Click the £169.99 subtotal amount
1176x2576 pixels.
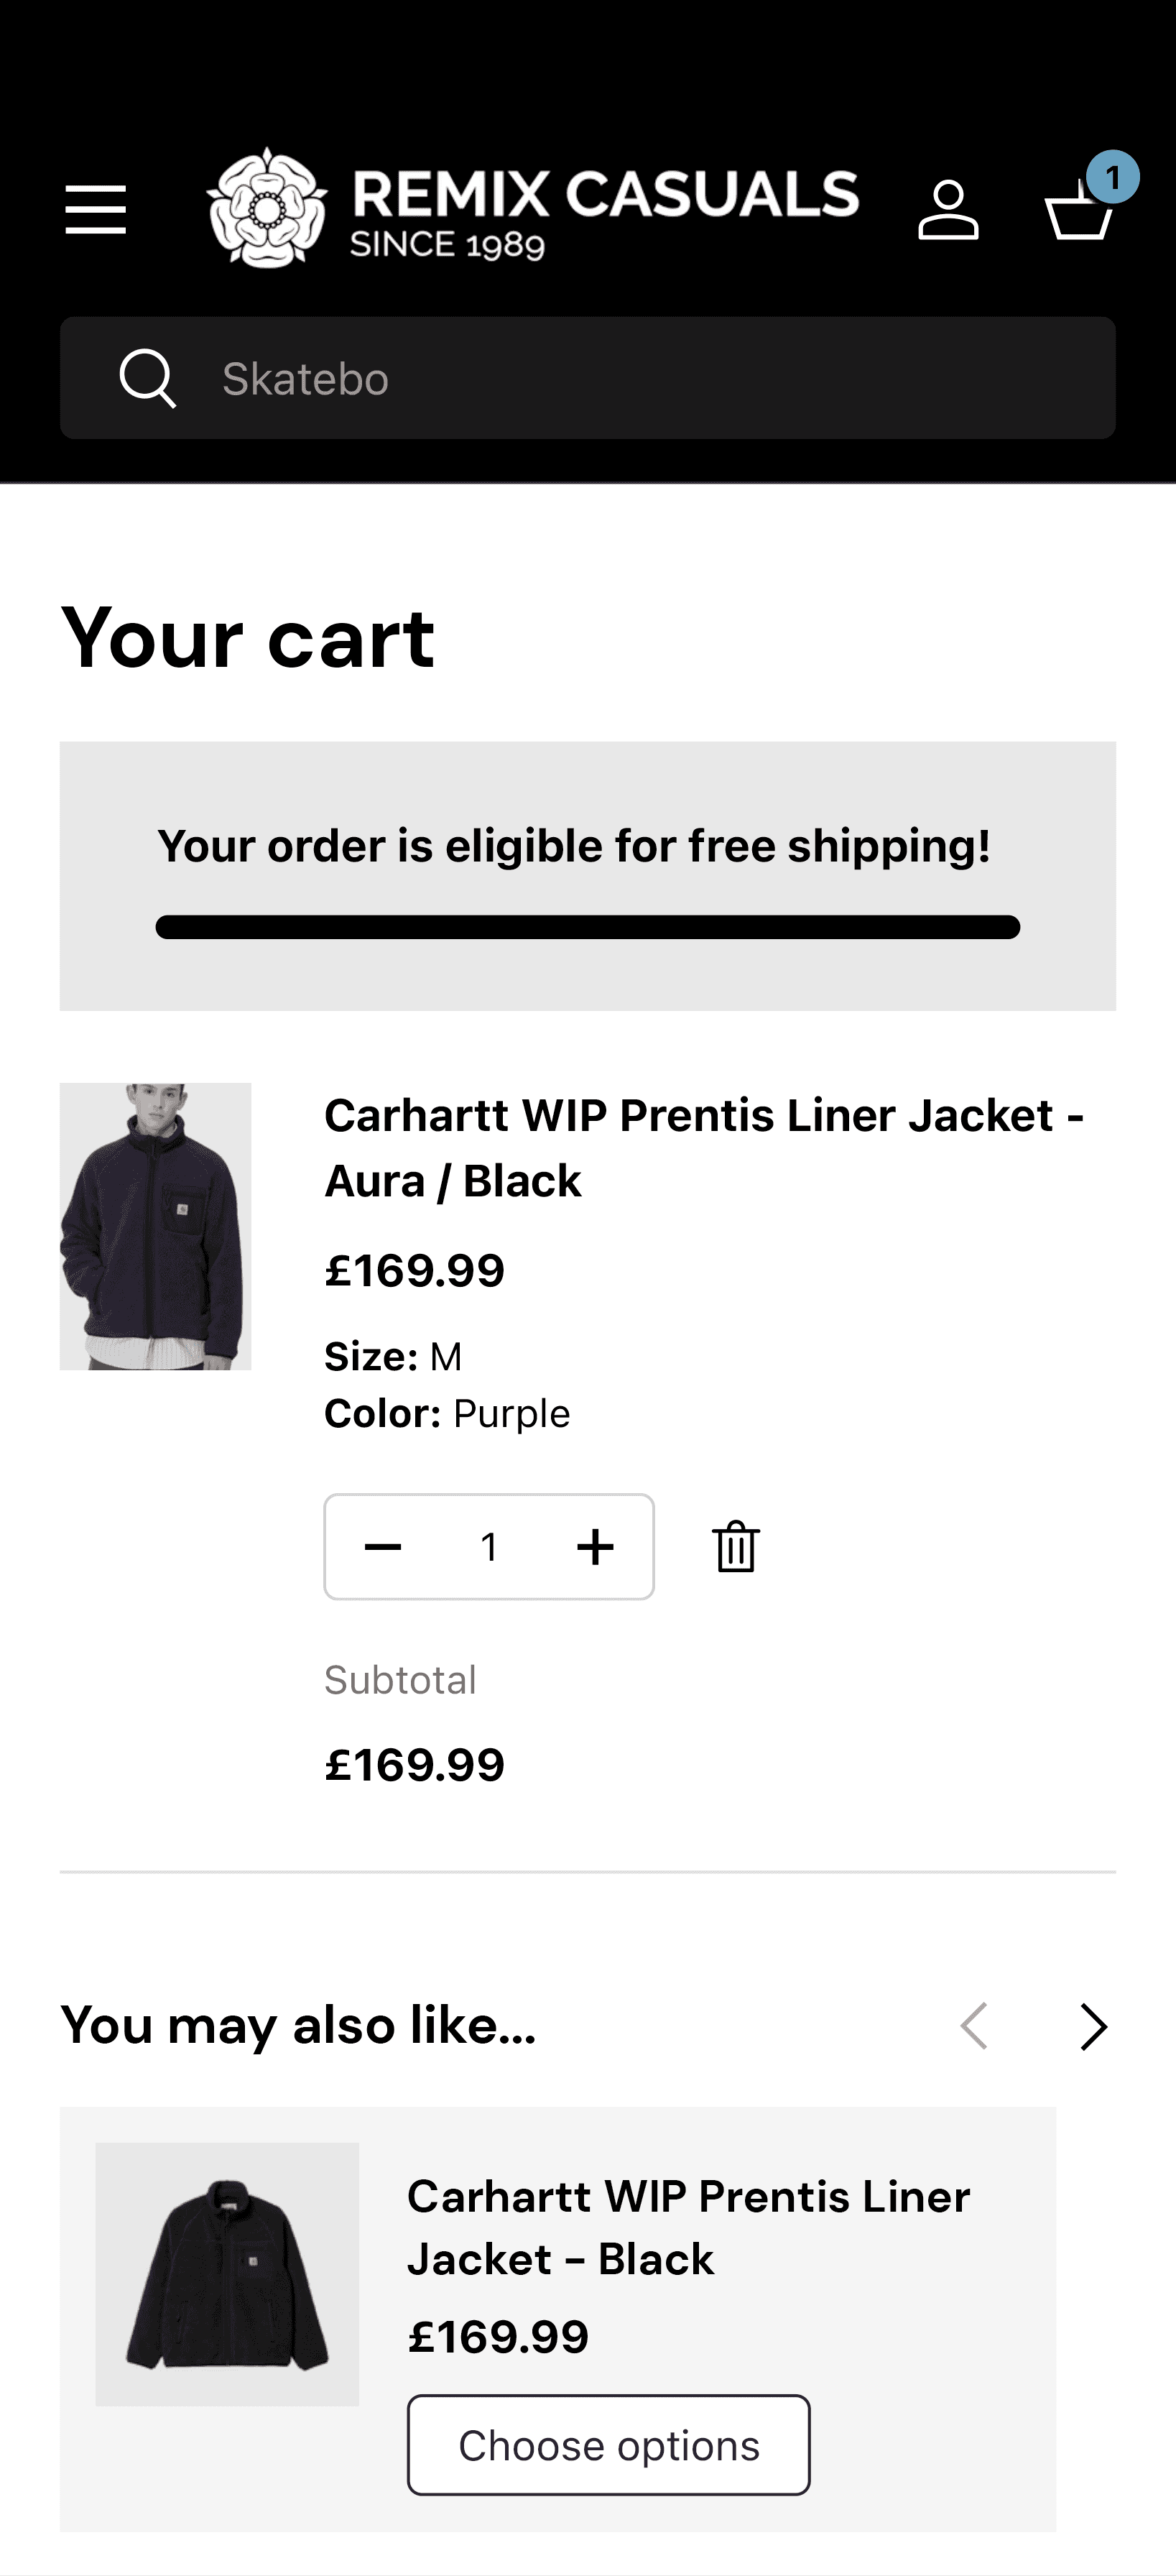(x=415, y=1764)
